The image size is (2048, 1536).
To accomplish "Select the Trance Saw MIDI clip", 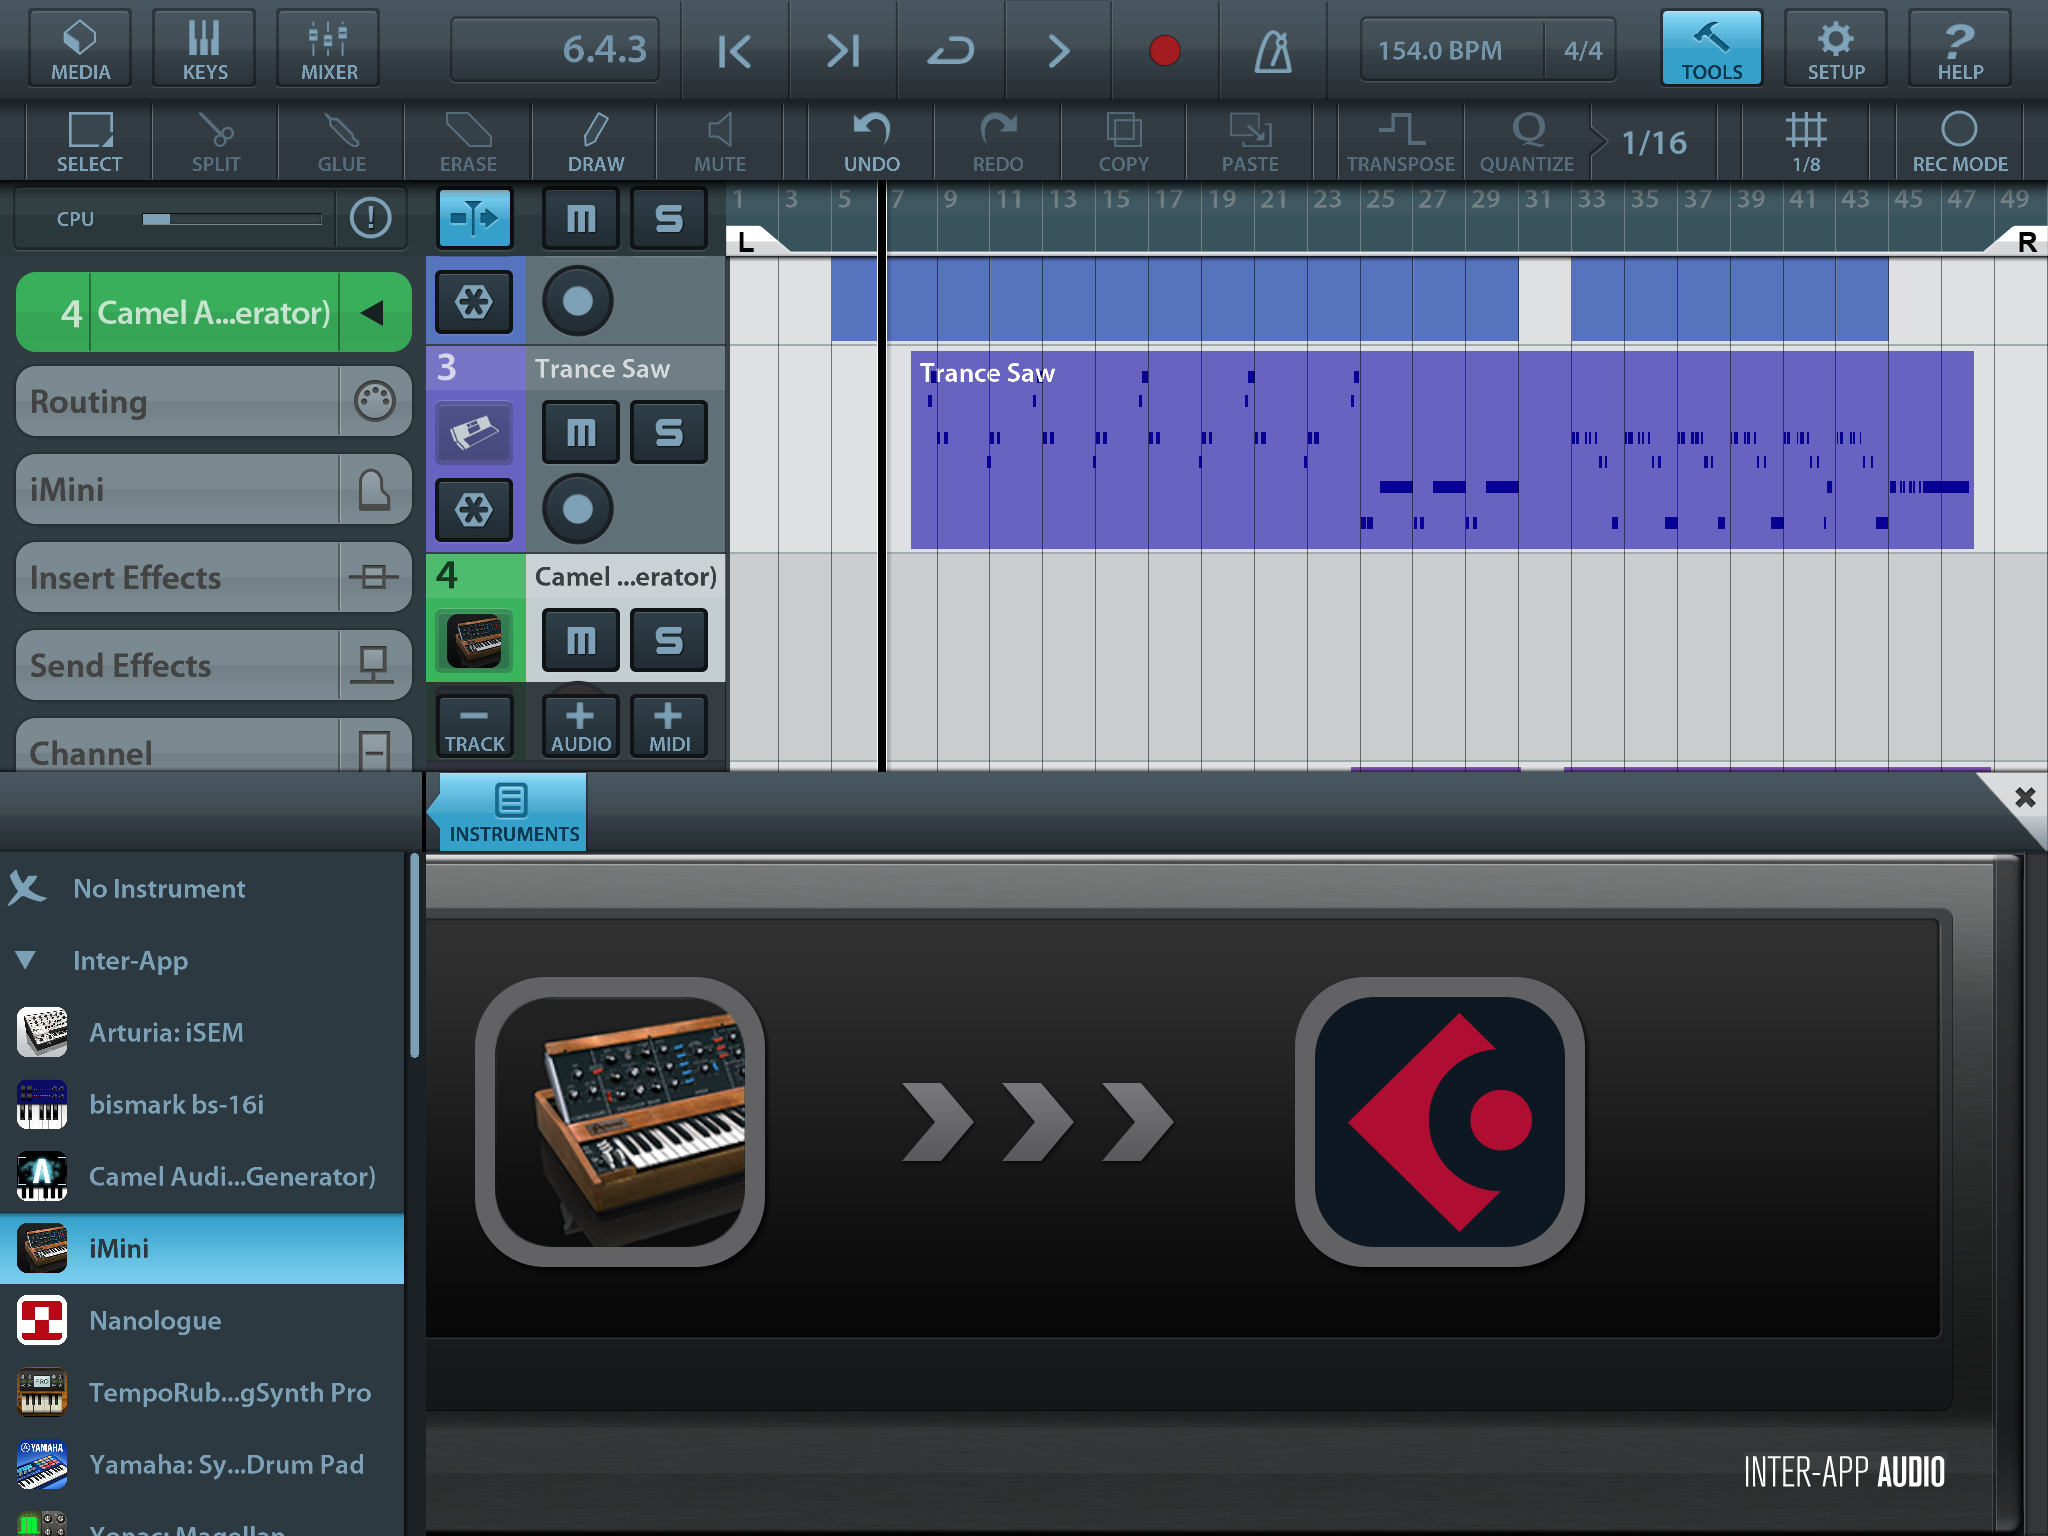I will pos(1442,450).
